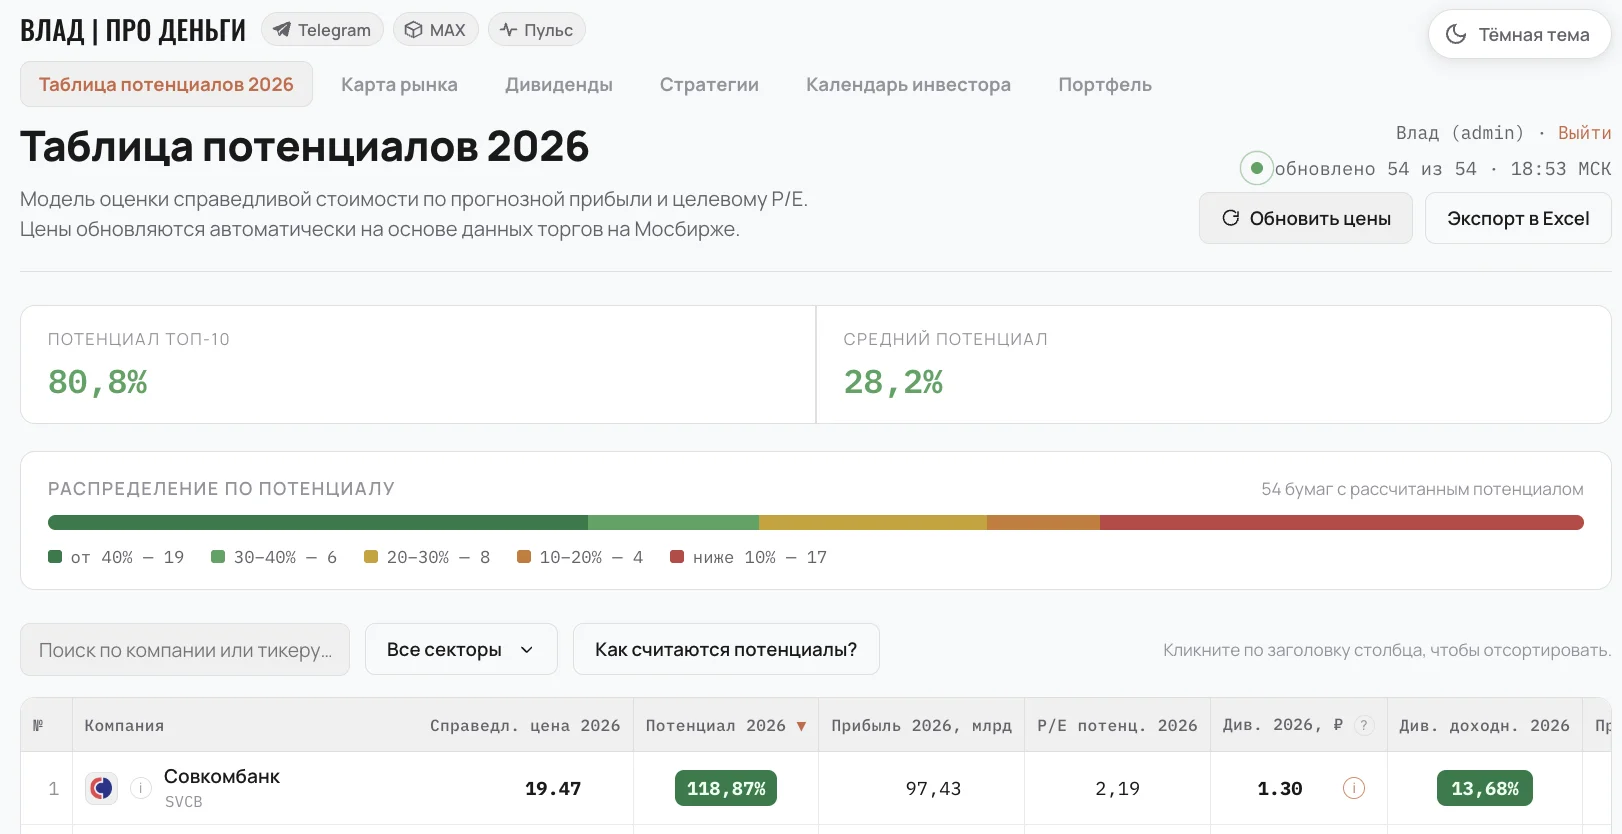Sort by Справедл. цена 2026 column header

tap(525, 726)
